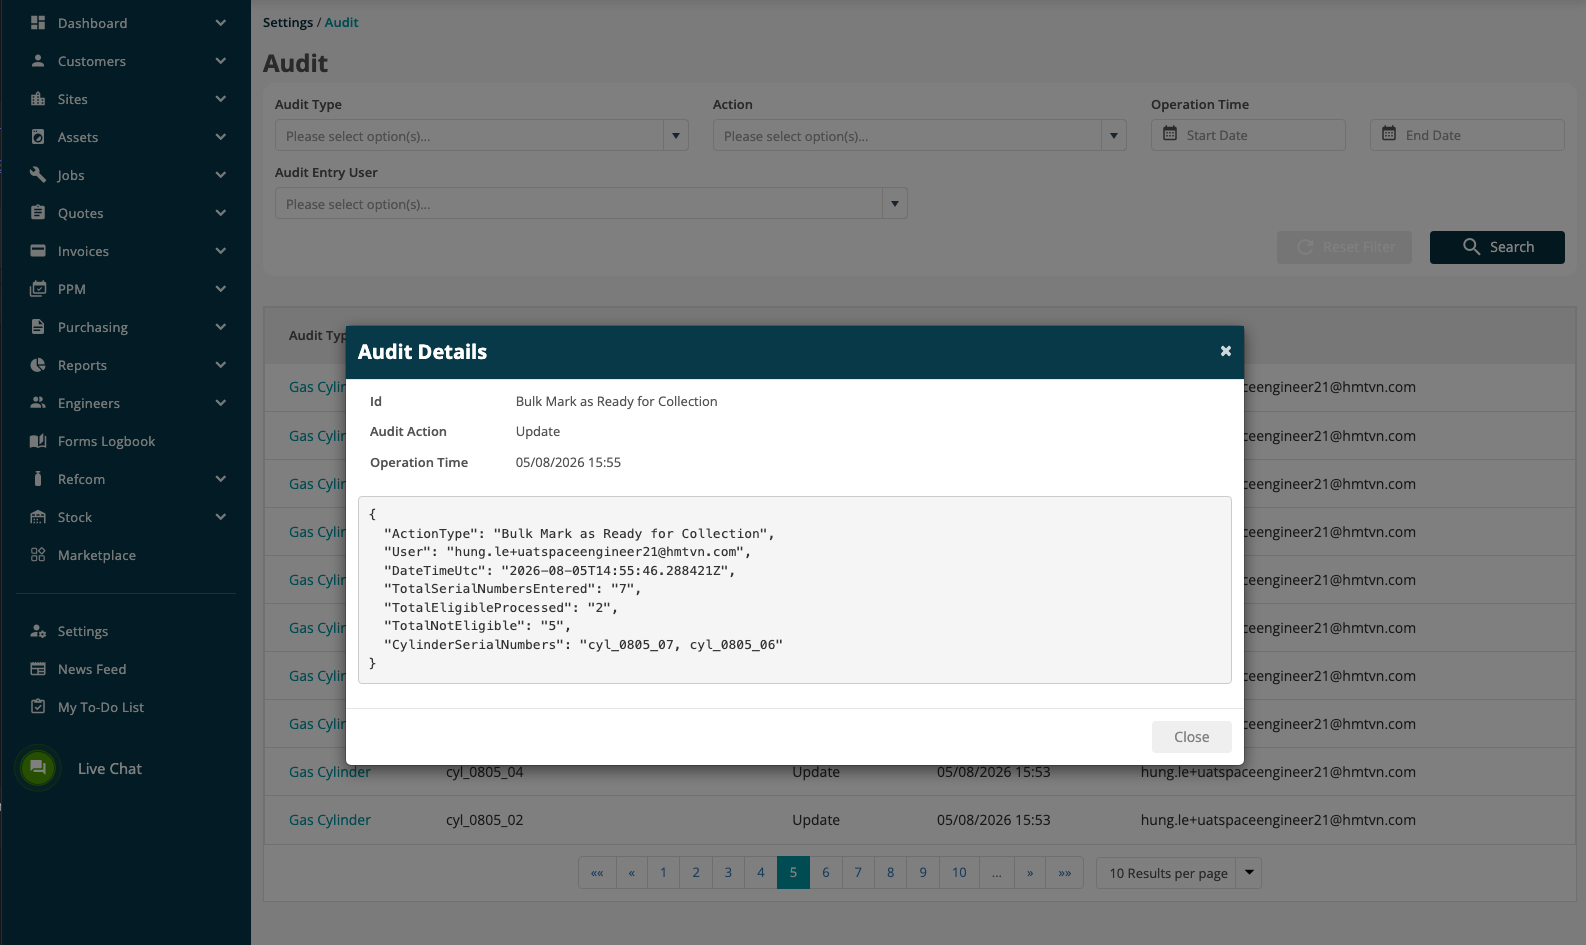Click the Start Date calendar icon
Image resolution: width=1586 pixels, height=945 pixels.
(x=1170, y=133)
